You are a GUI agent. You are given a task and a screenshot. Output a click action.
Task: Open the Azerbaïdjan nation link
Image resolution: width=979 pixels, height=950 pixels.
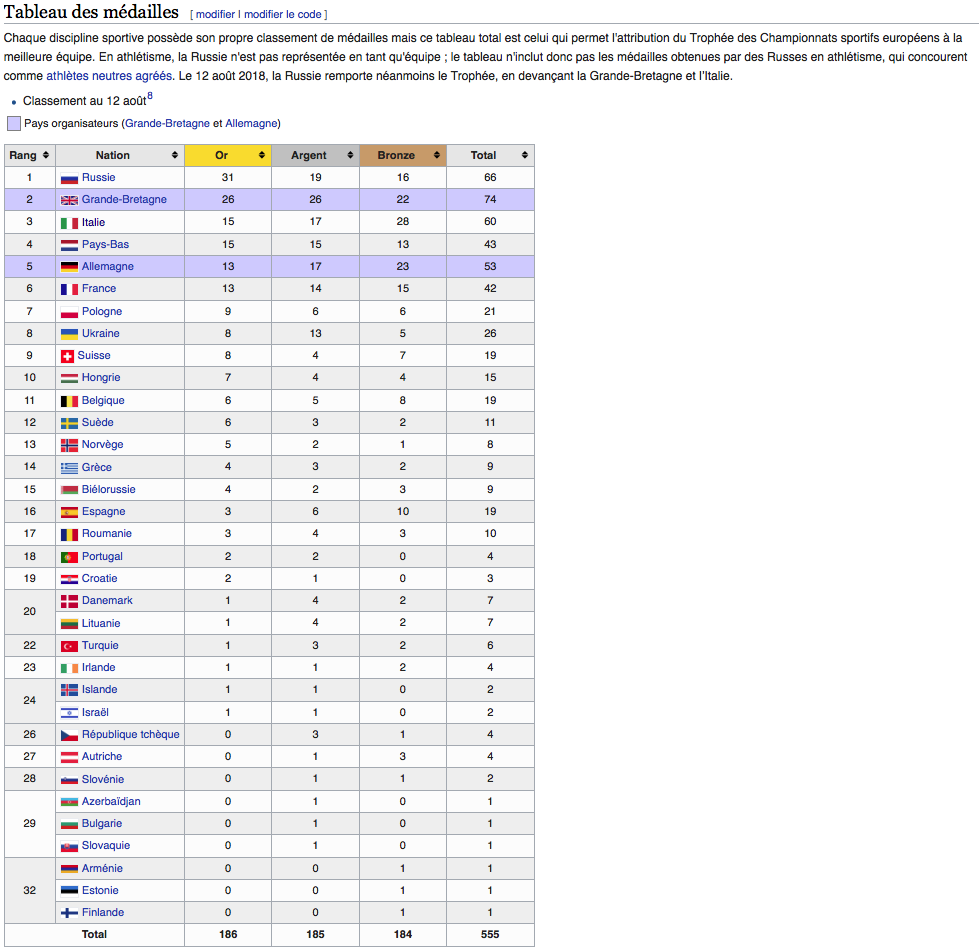[111, 801]
